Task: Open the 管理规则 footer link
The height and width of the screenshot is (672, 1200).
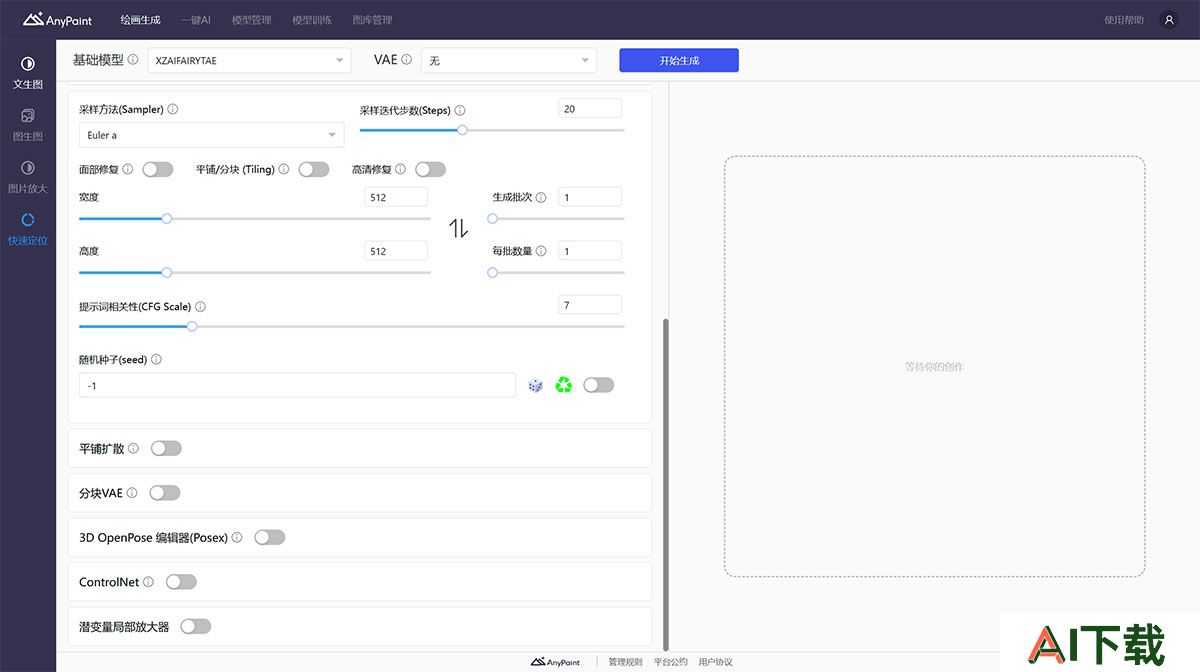Action: click(626, 662)
